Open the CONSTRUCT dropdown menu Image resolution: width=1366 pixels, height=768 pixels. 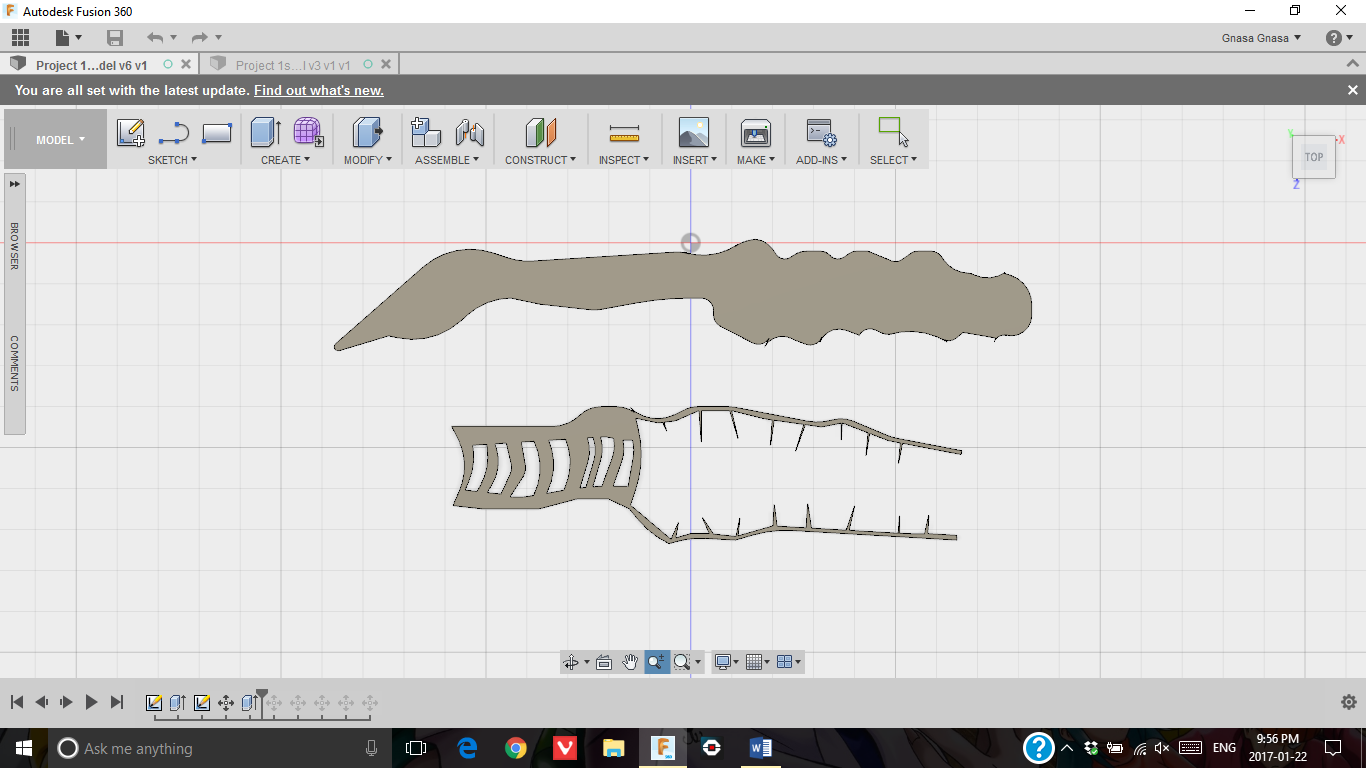[x=540, y=160]
